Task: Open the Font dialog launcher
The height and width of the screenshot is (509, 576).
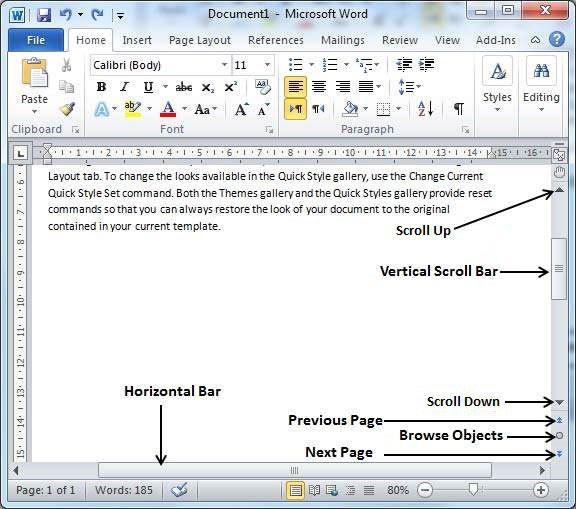Action: pos(270,130)
